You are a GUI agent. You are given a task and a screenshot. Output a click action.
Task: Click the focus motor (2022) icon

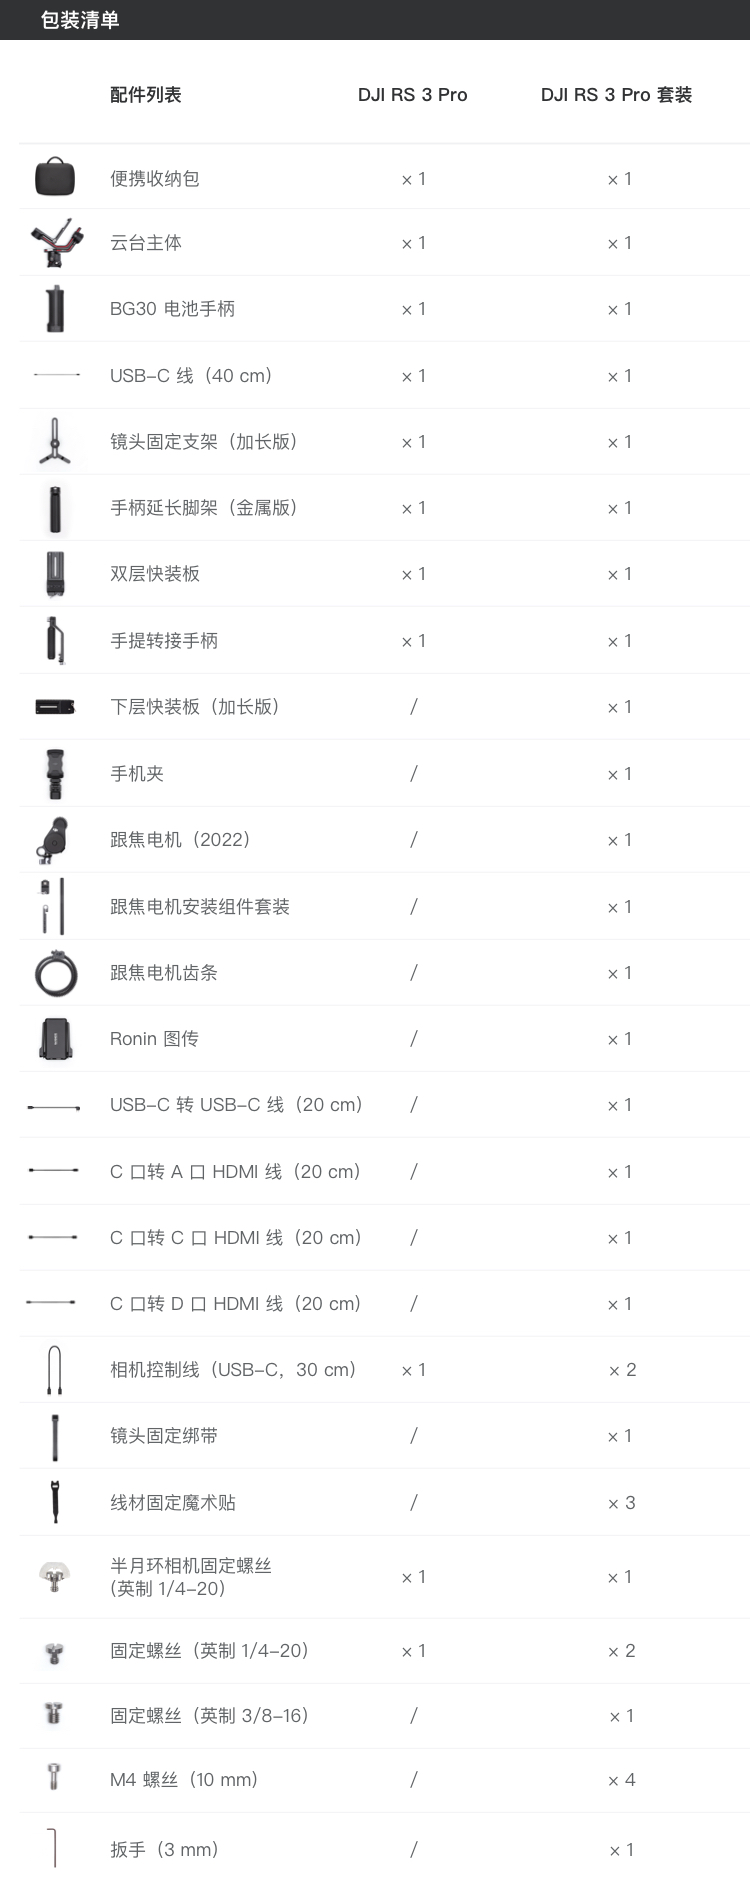tap(54, 840)
